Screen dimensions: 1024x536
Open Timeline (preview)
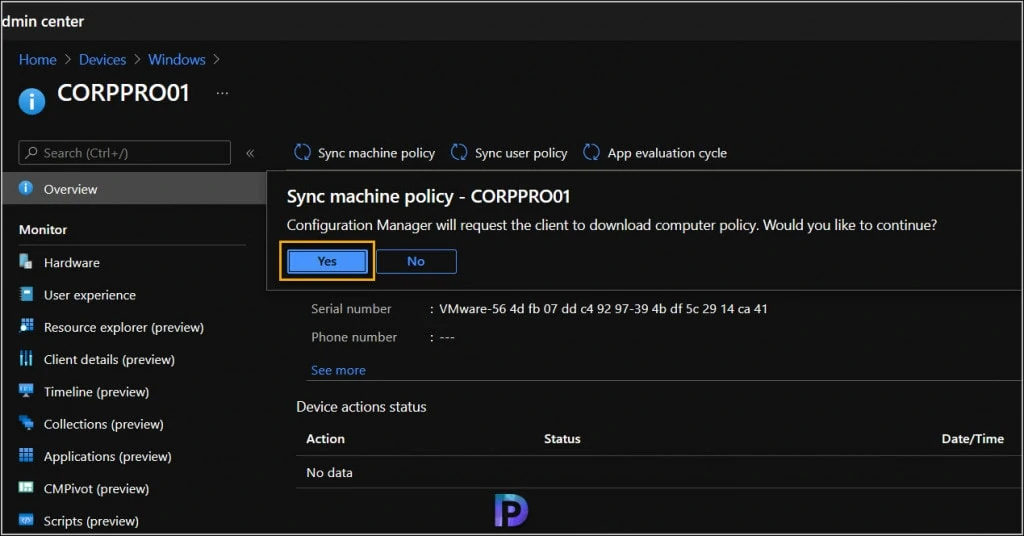tap(96, 392)
